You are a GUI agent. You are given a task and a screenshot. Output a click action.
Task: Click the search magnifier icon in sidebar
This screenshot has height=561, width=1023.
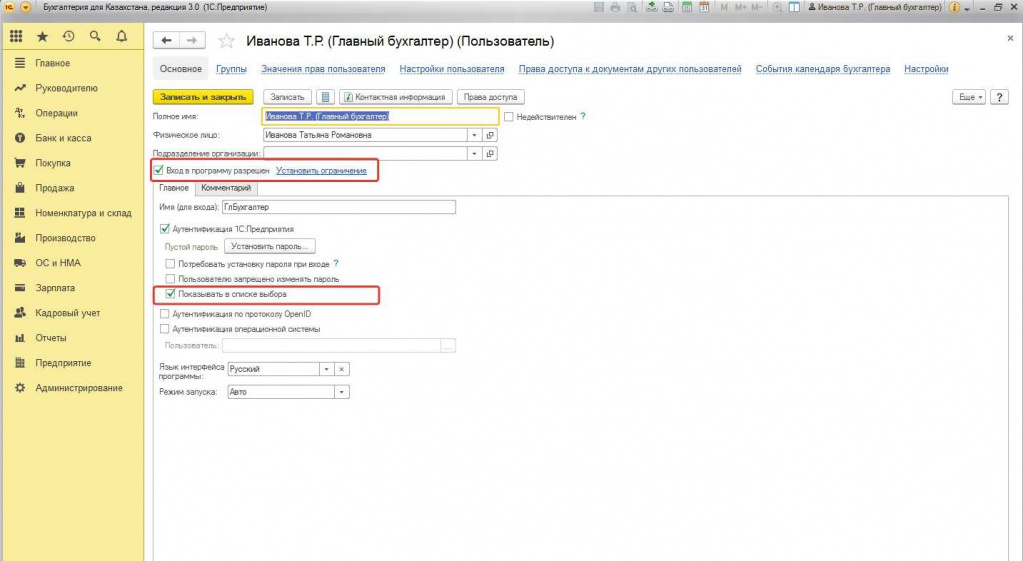click(x=95, y=37)
